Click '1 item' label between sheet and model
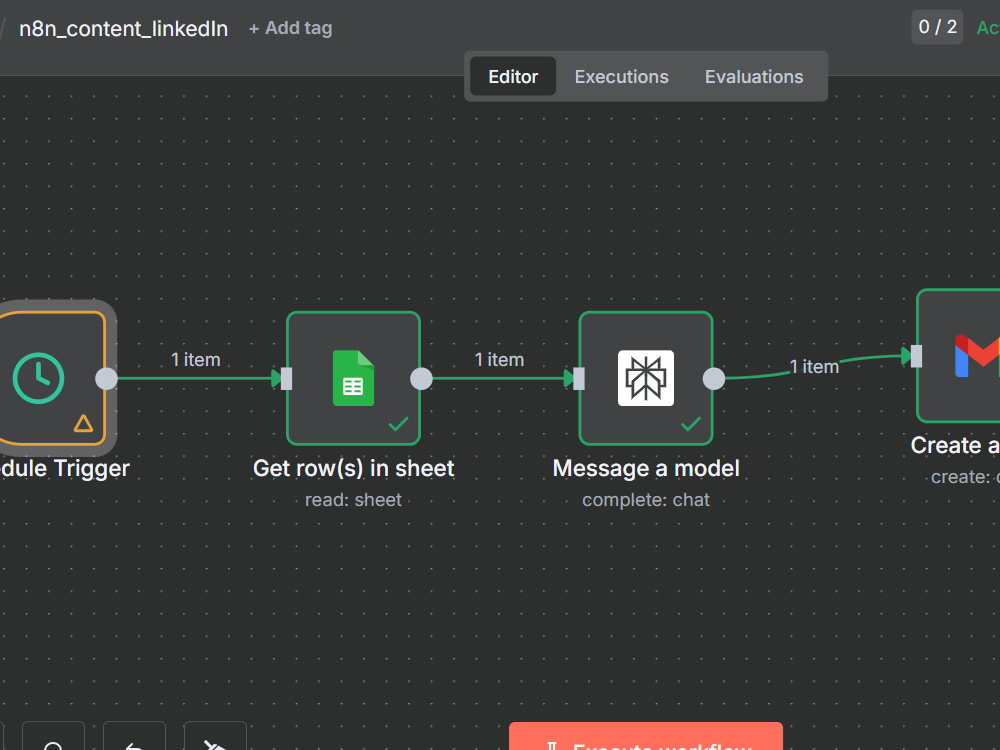Image resolution: width=1000 pixels, height=750 pixels. click(x=499, y=360)
